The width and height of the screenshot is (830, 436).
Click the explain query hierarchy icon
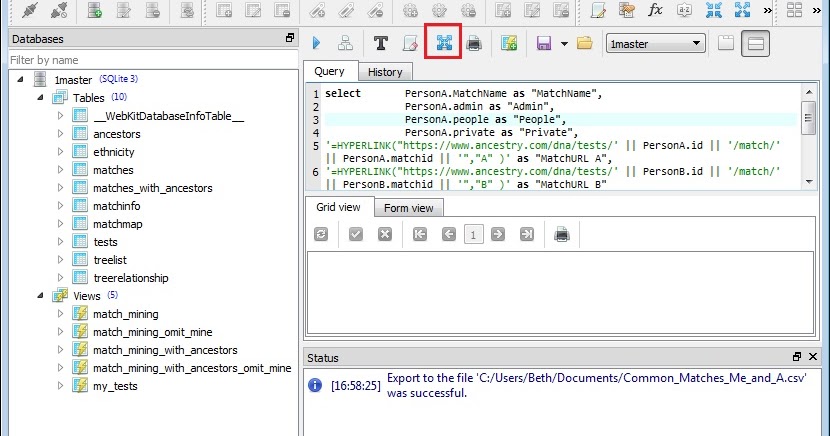(x=345, y=43)
